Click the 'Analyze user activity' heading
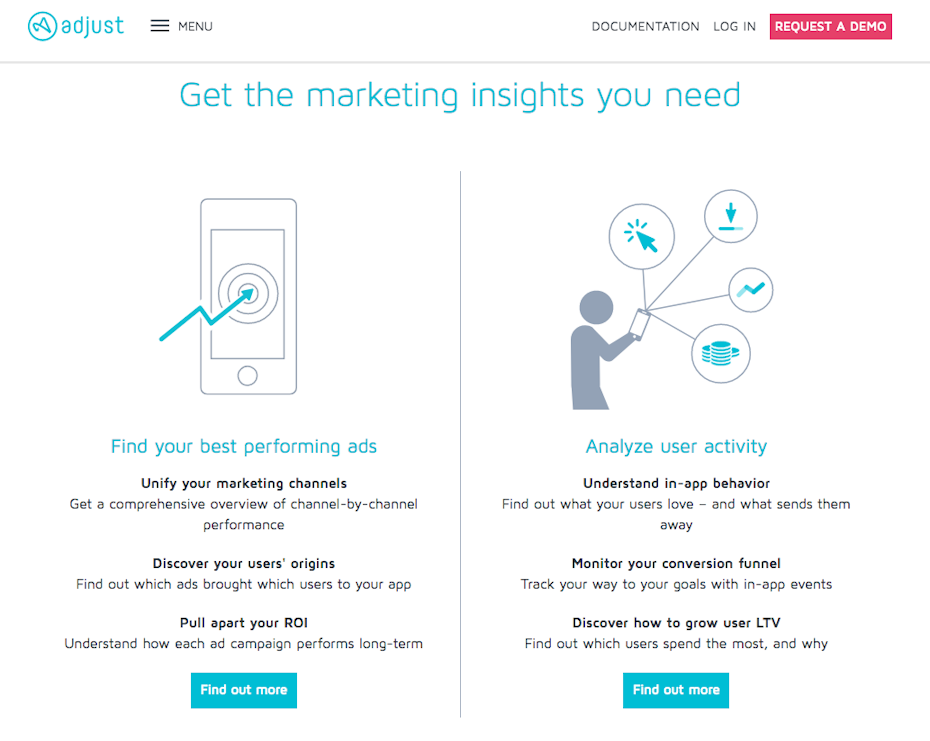 coord(676,446)
